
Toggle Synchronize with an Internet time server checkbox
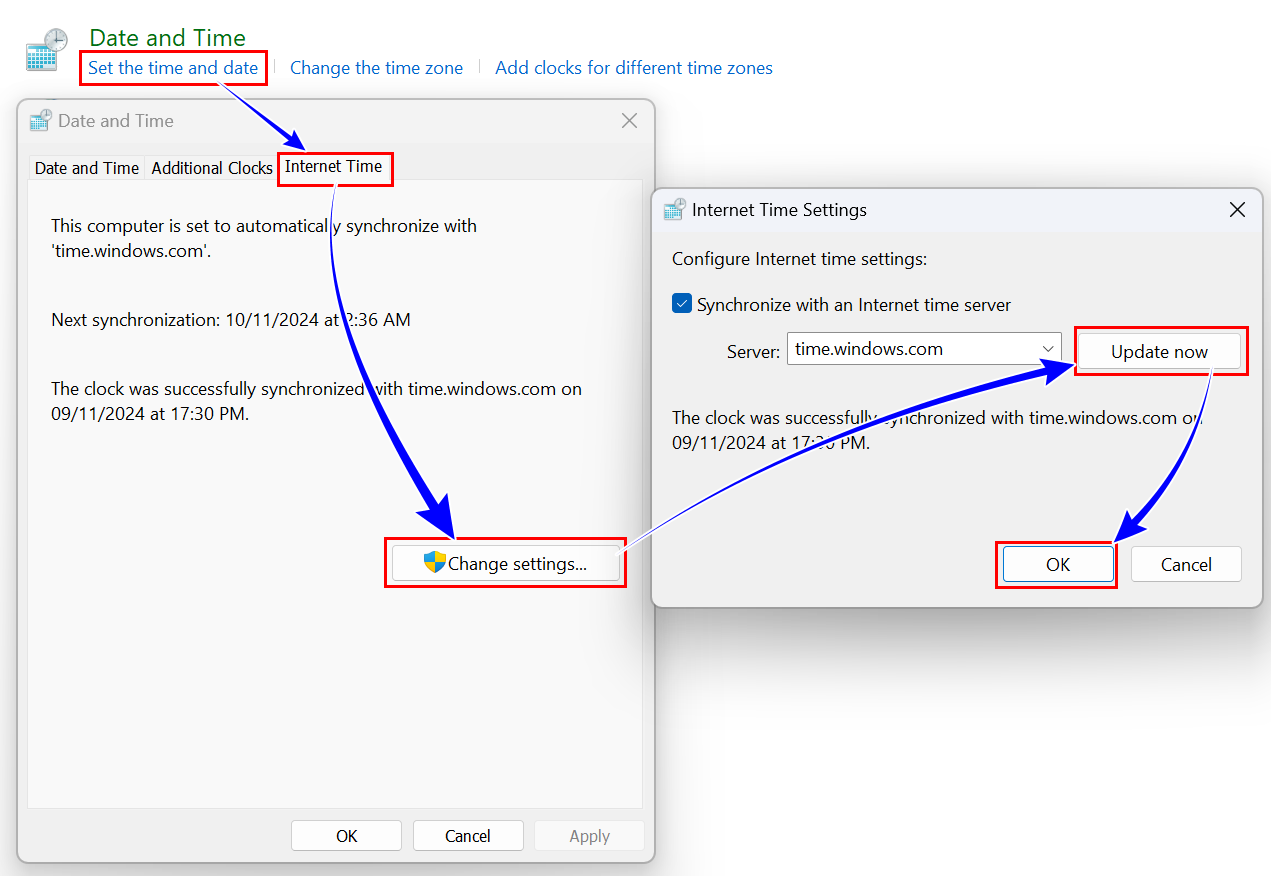click(x=682, y=304)
